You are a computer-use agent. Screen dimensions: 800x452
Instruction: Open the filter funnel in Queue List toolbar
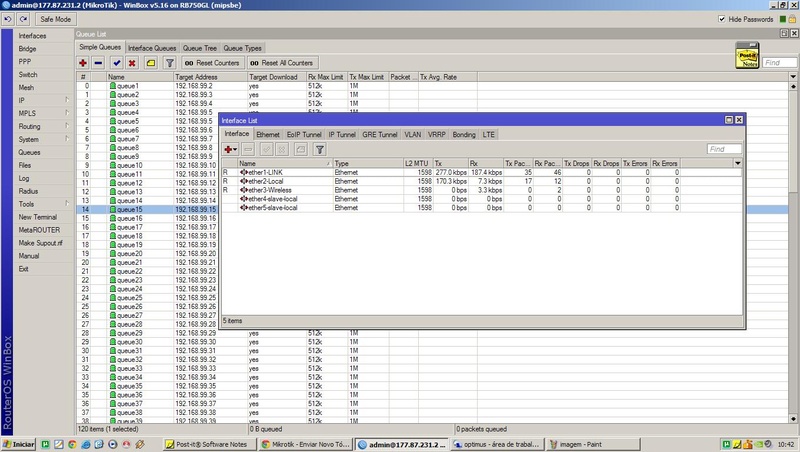169,63
